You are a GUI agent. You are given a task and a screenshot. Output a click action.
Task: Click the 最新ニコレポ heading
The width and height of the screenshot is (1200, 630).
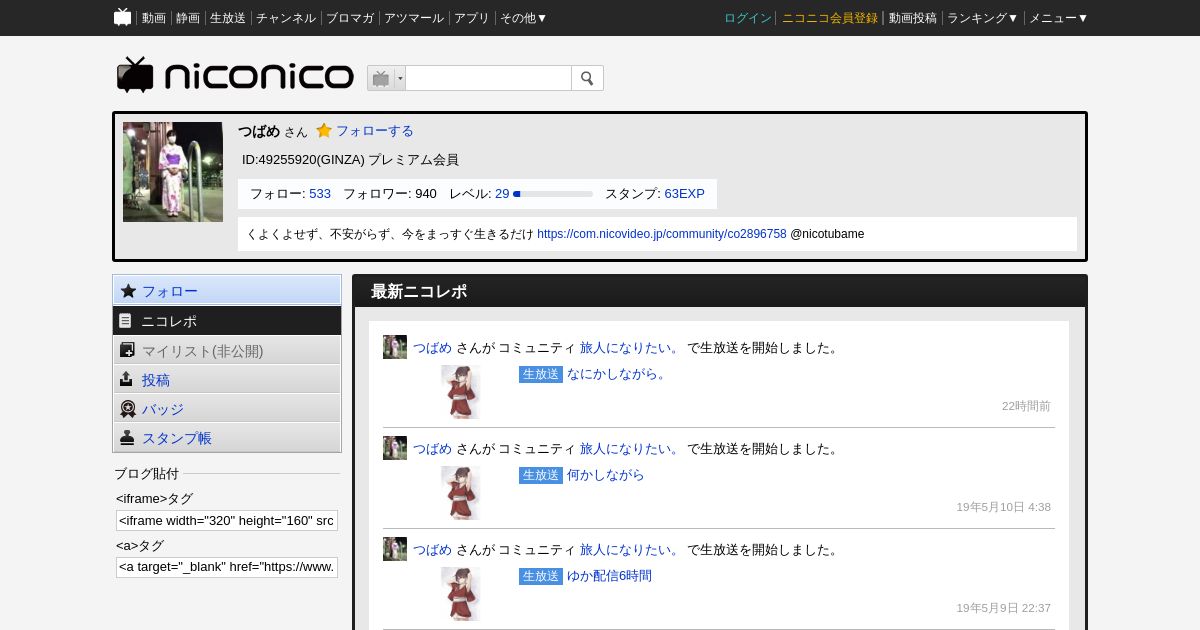[419, 291]
